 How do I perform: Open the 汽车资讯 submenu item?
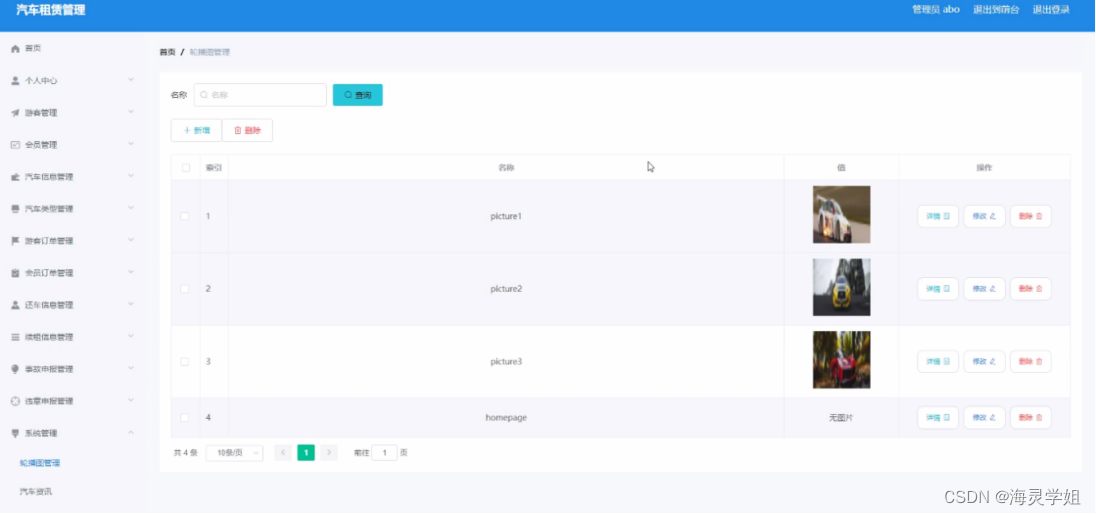coord(36,492)
